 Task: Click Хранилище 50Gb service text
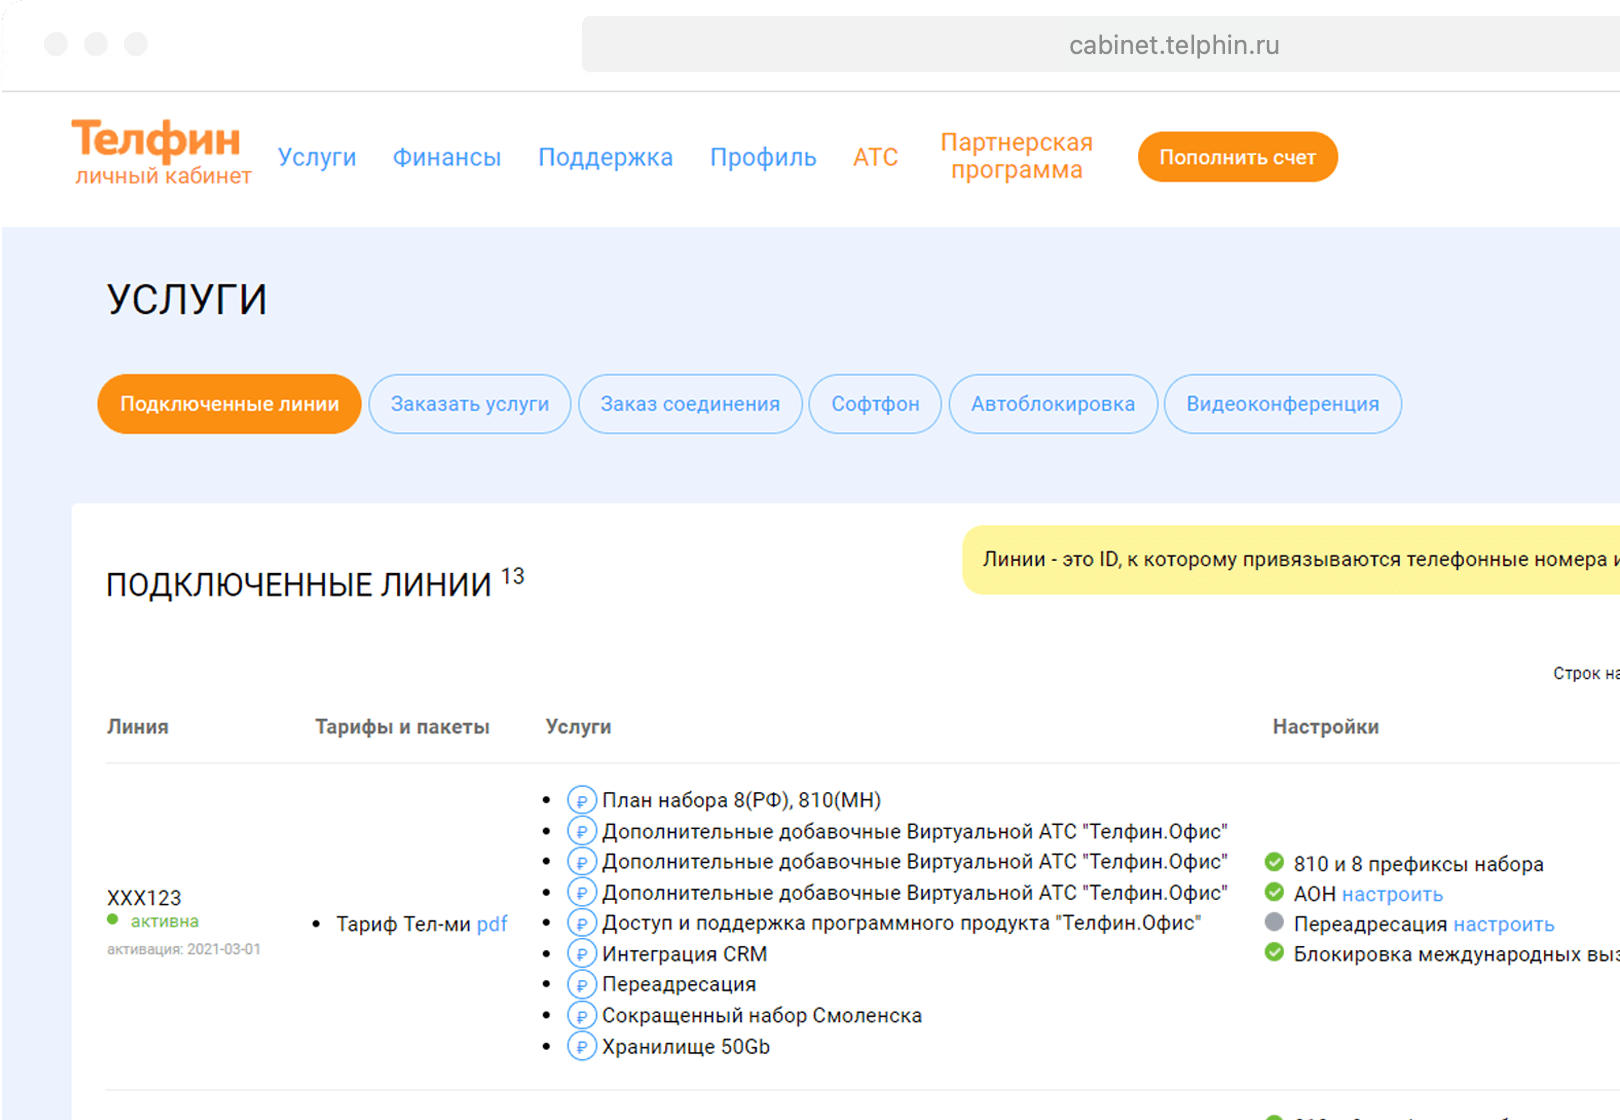pyautogui.click(x=686, y=1047)
